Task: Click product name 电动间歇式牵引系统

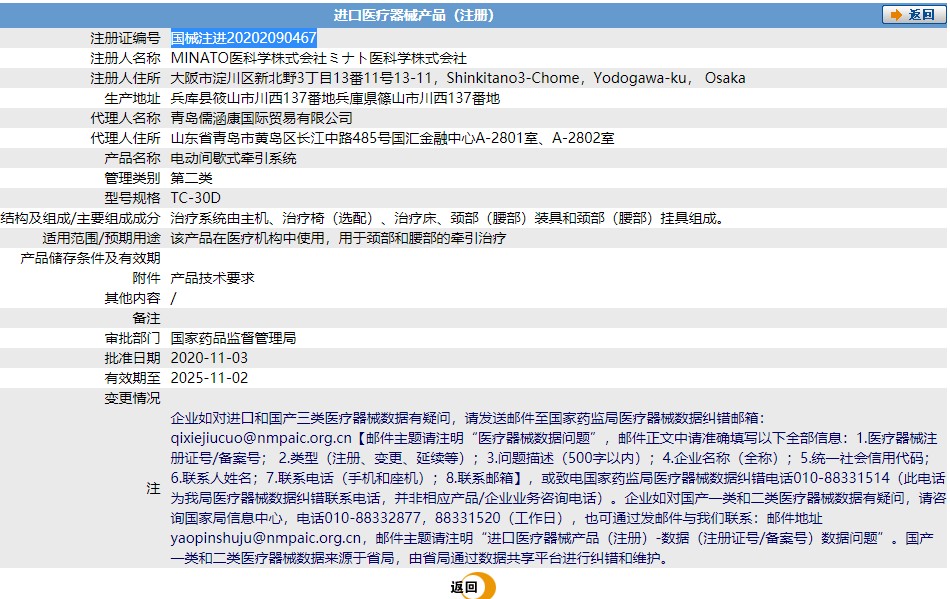Action: tap(233, 158)
